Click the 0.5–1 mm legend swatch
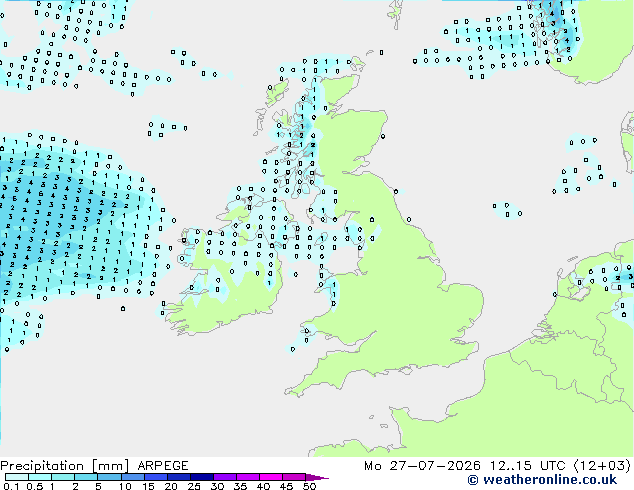Viewport: 634px width, 490px height. point(40,477)
